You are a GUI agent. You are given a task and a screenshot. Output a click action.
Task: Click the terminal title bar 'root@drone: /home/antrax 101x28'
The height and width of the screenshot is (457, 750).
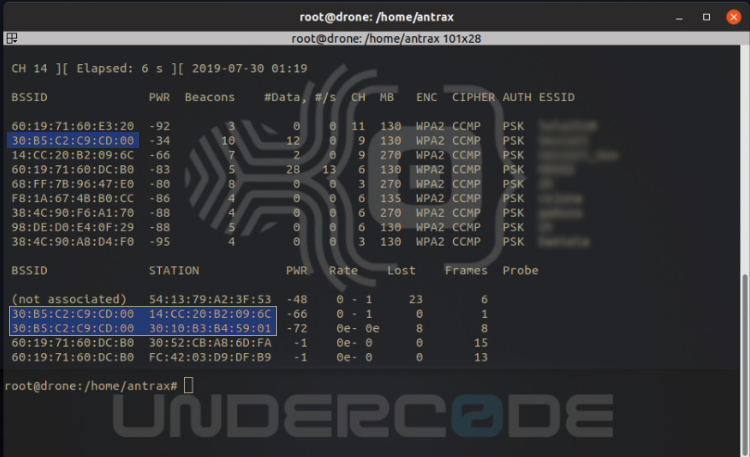tap(386, 39)
